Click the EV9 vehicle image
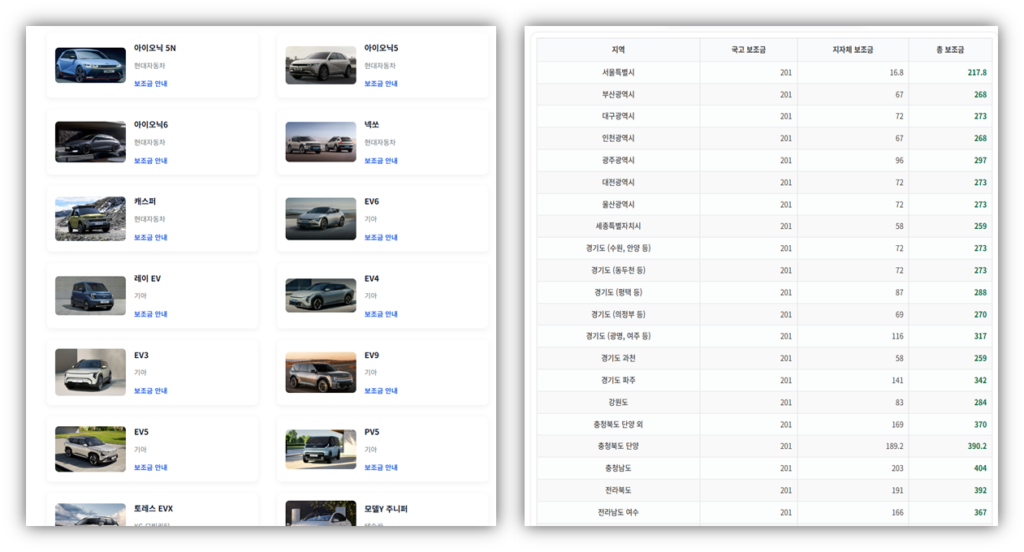 [x=320, y=372]
